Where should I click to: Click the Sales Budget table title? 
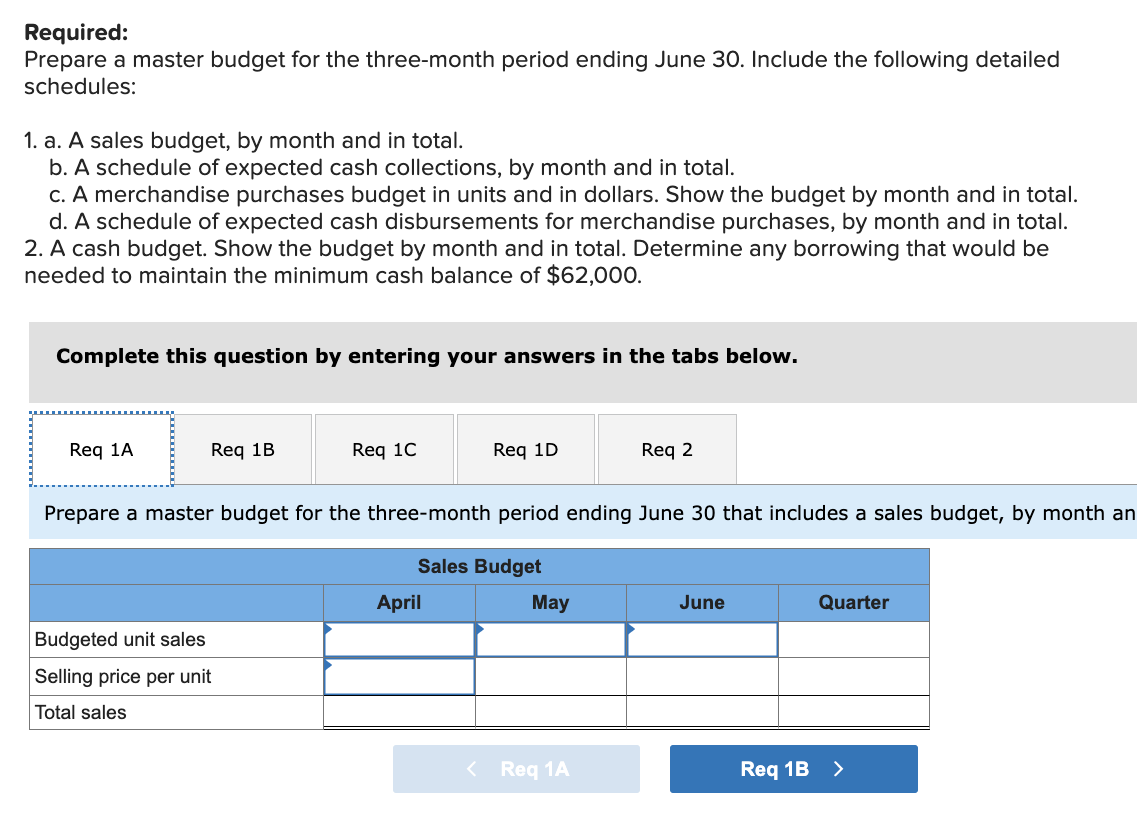coord(479,566)
